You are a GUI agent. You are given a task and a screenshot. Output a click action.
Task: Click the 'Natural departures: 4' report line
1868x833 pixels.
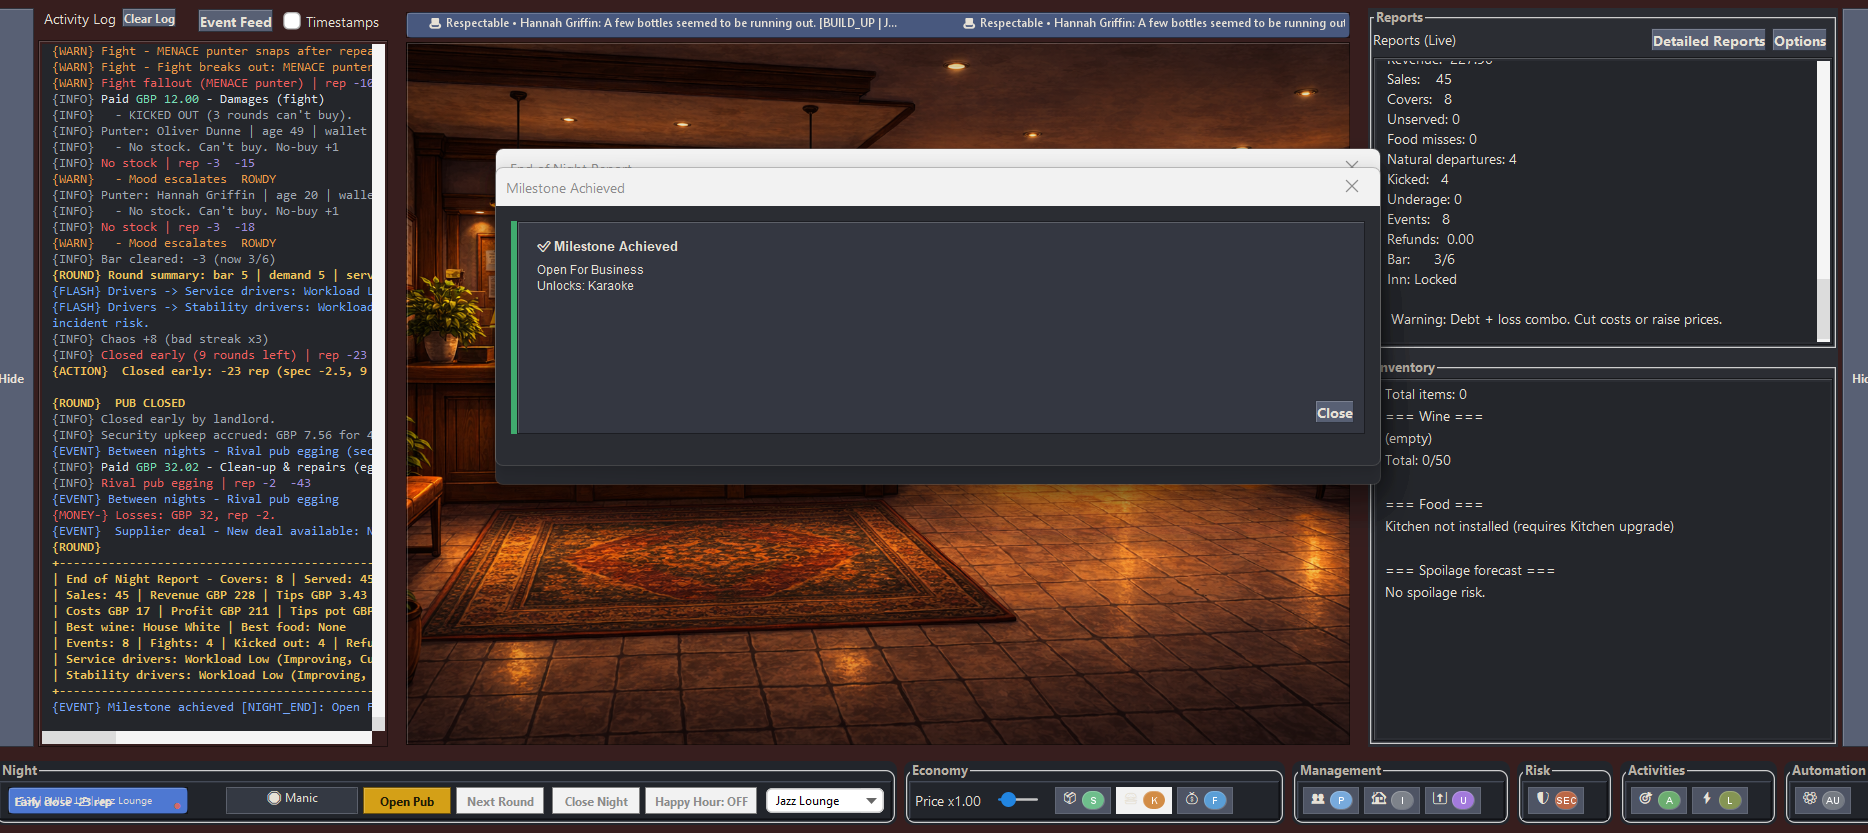coord(1451,159)
